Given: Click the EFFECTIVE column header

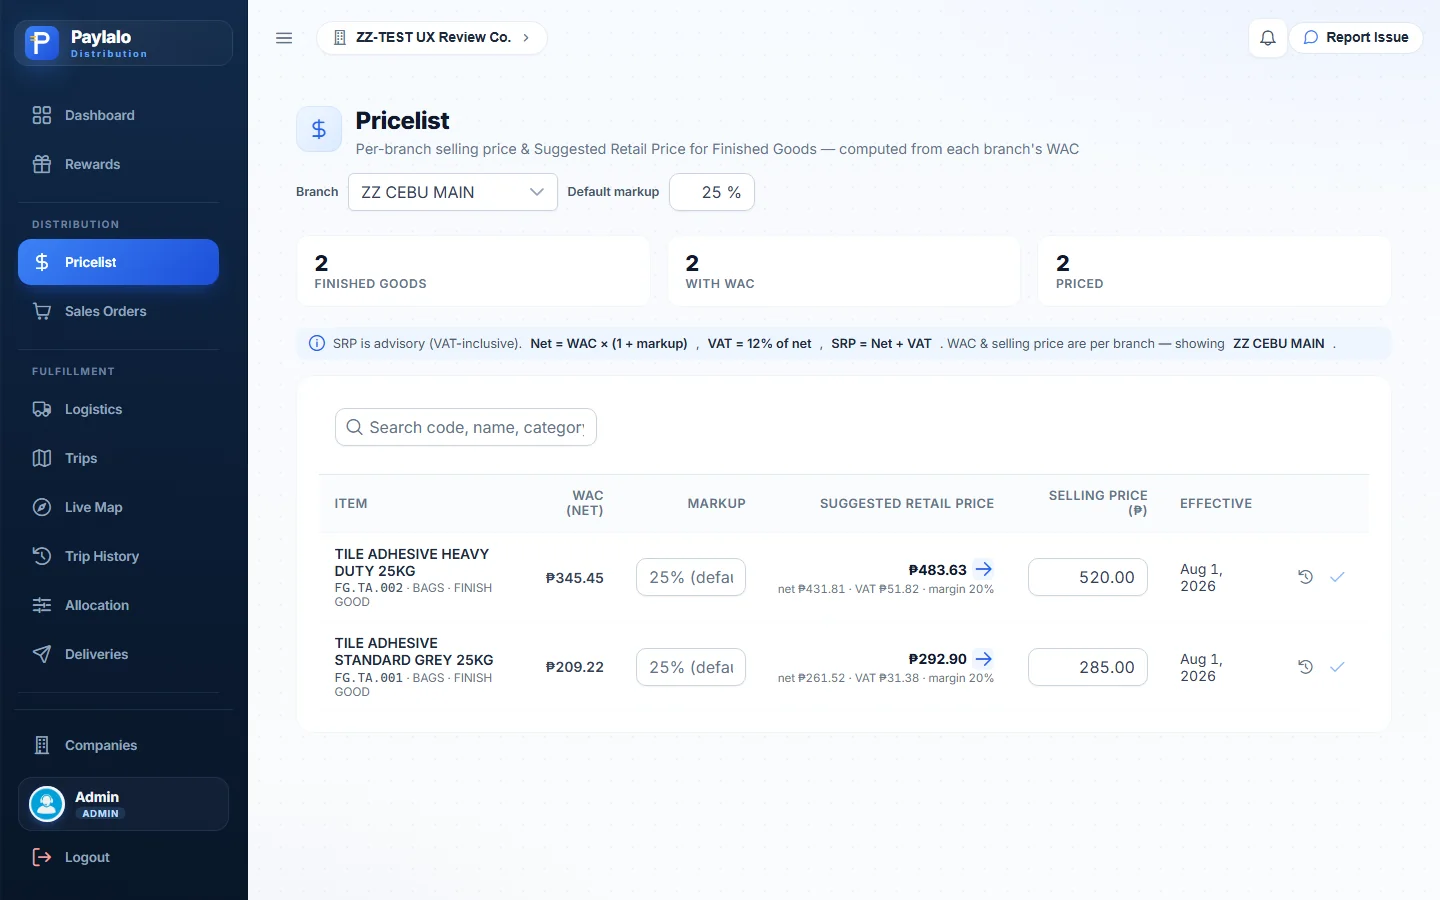Looking at the screenshot, I should (1216, 504).
